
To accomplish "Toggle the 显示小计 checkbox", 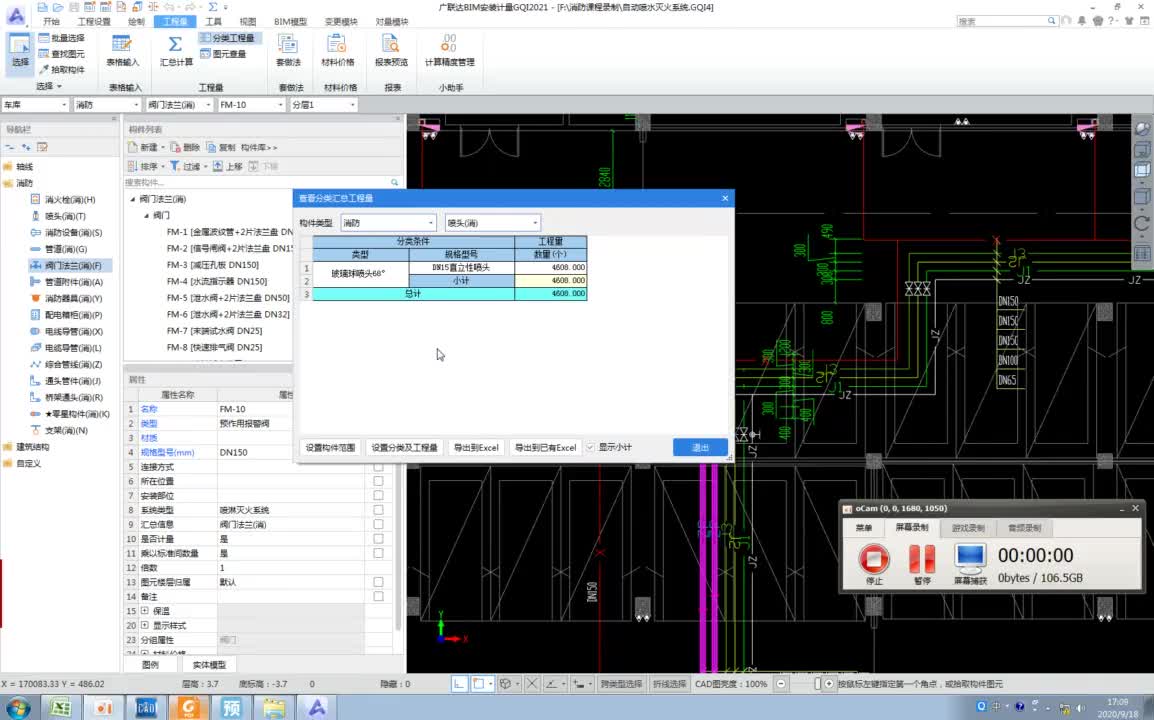I will tap(590, 447).
